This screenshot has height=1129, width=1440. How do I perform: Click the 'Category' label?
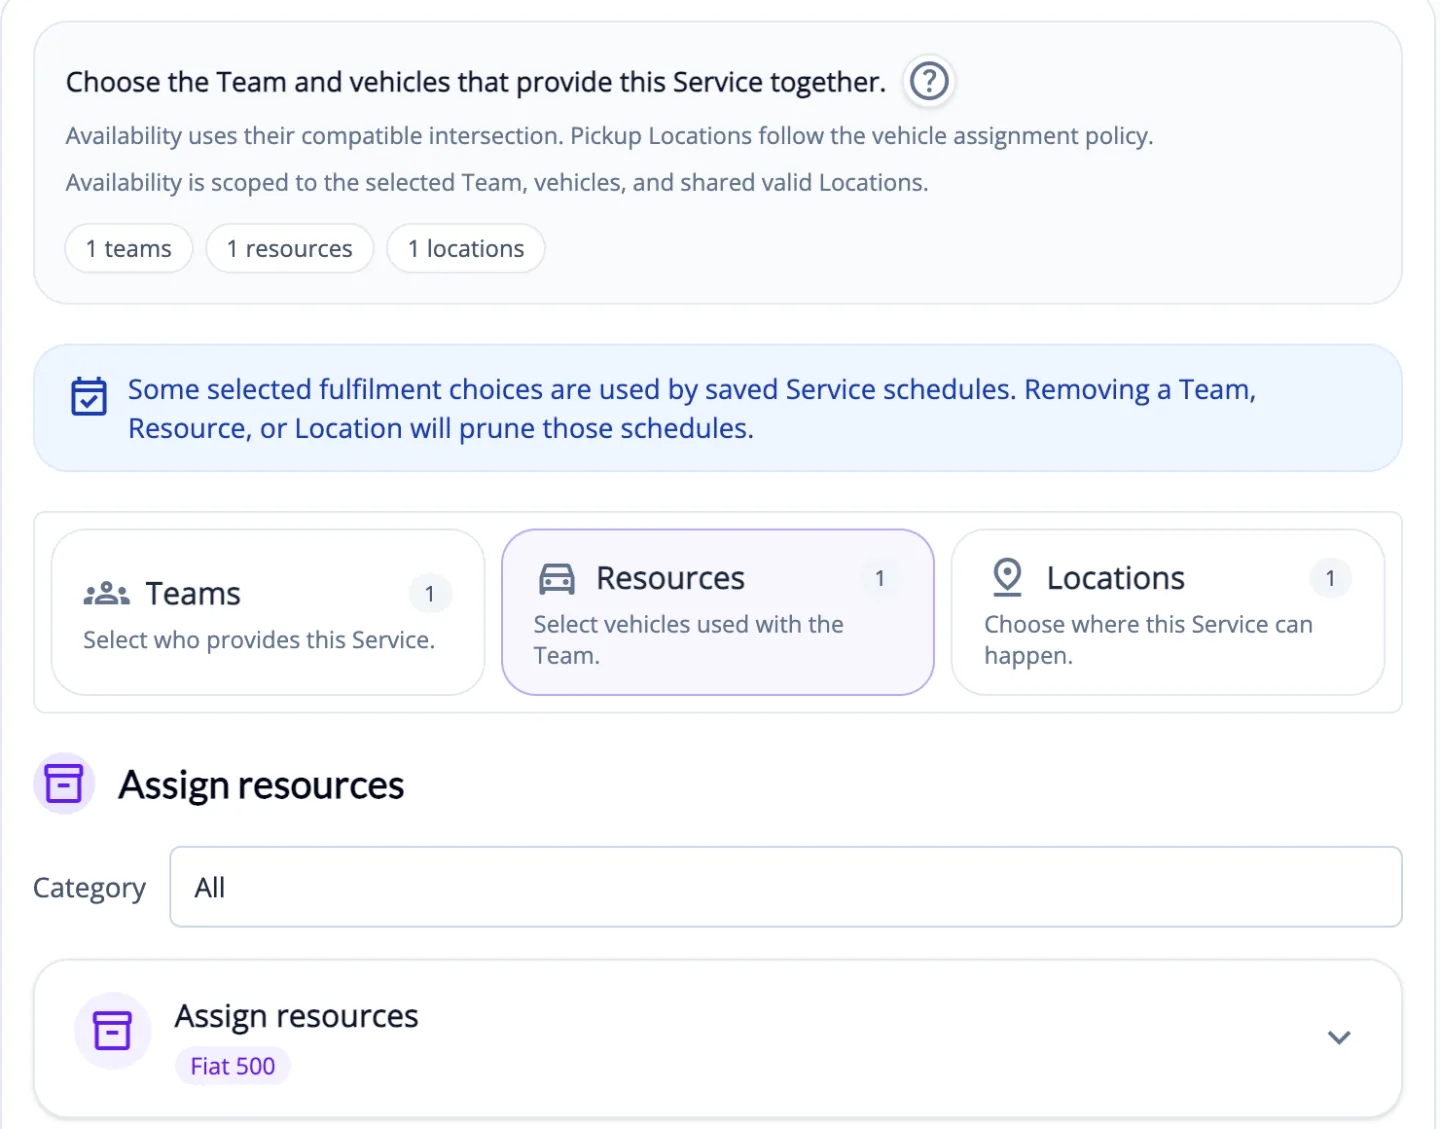tap(90, 888)
